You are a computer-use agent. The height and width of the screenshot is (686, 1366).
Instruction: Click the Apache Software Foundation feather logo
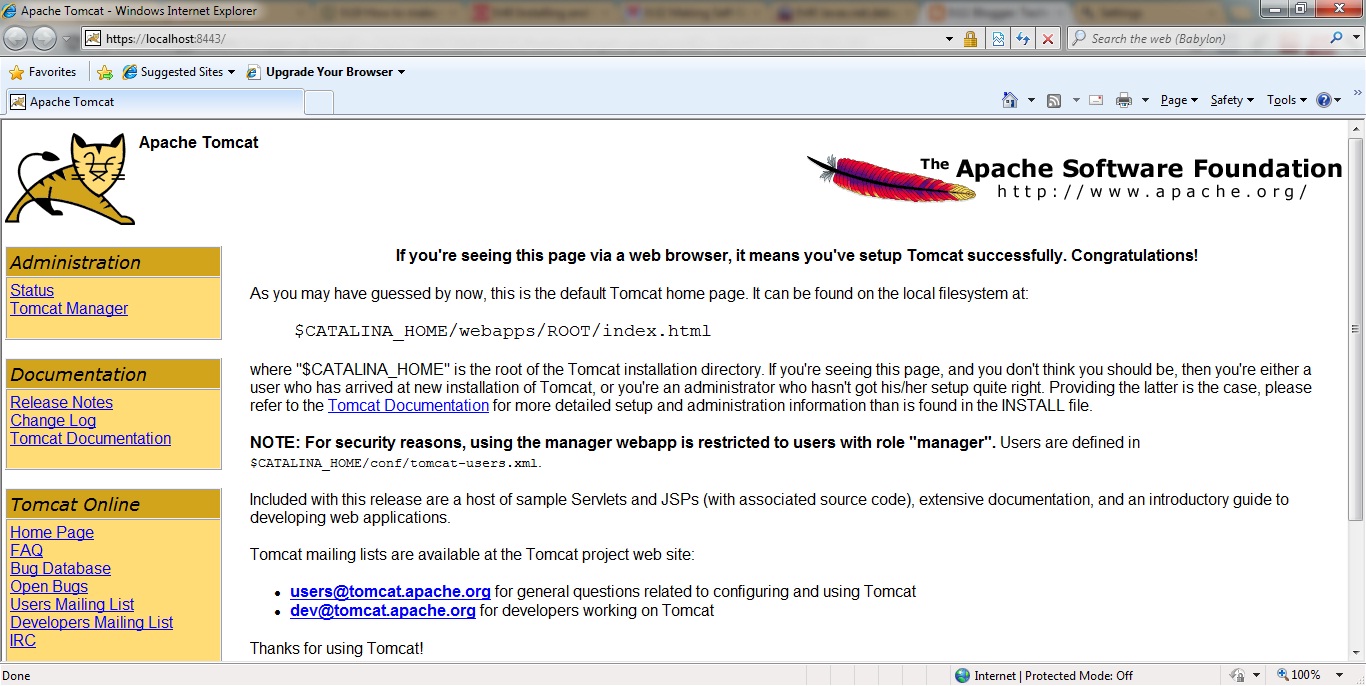click(1075, 178)
